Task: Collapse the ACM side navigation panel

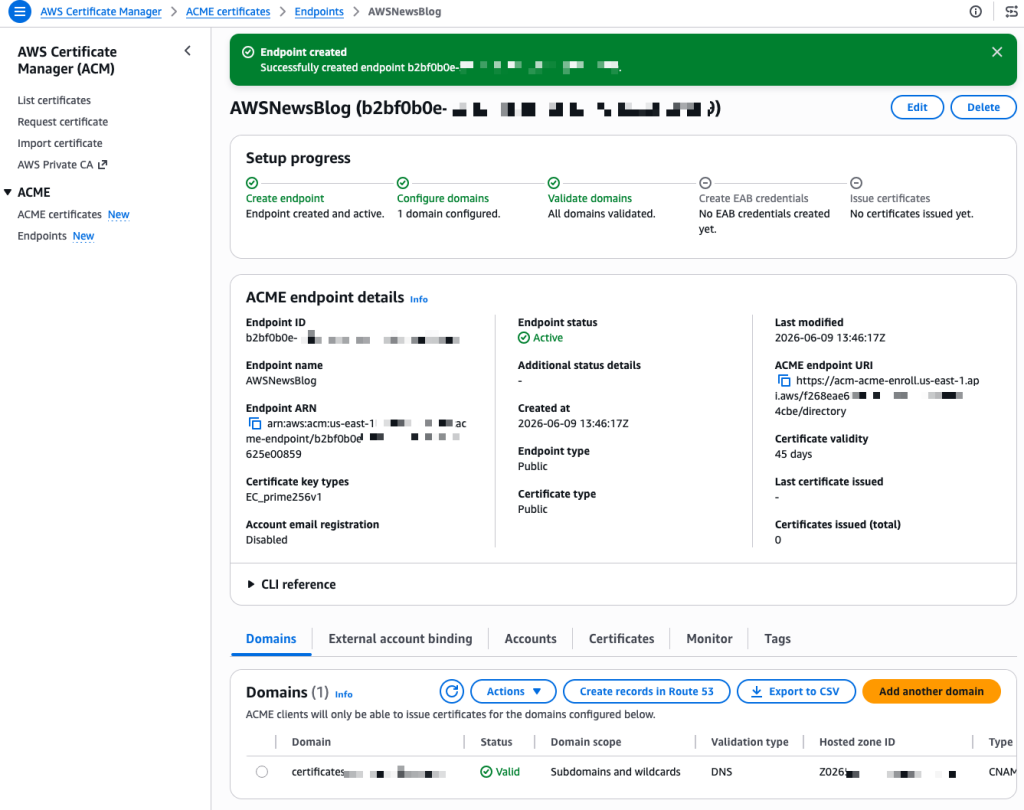Action: pos(187,51)
